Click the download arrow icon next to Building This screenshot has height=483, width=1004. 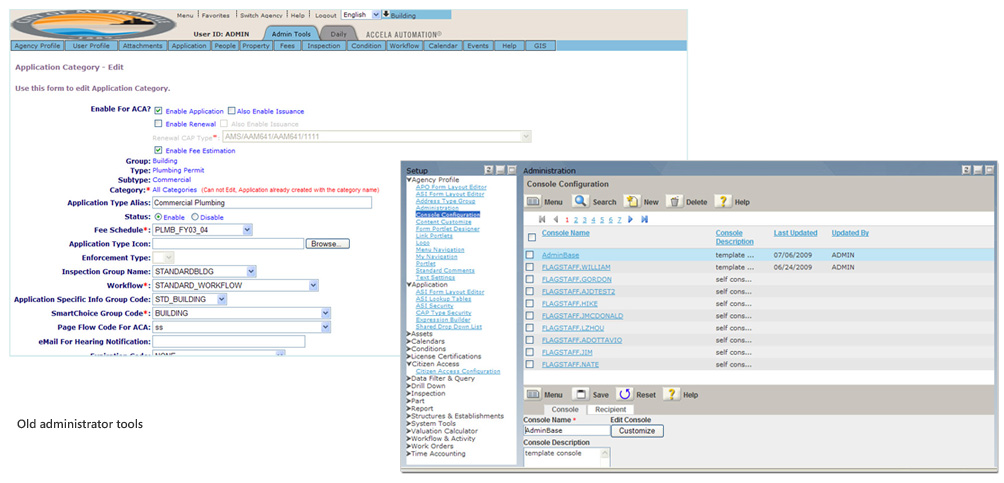pyautogui.click(x=386, y=14)
